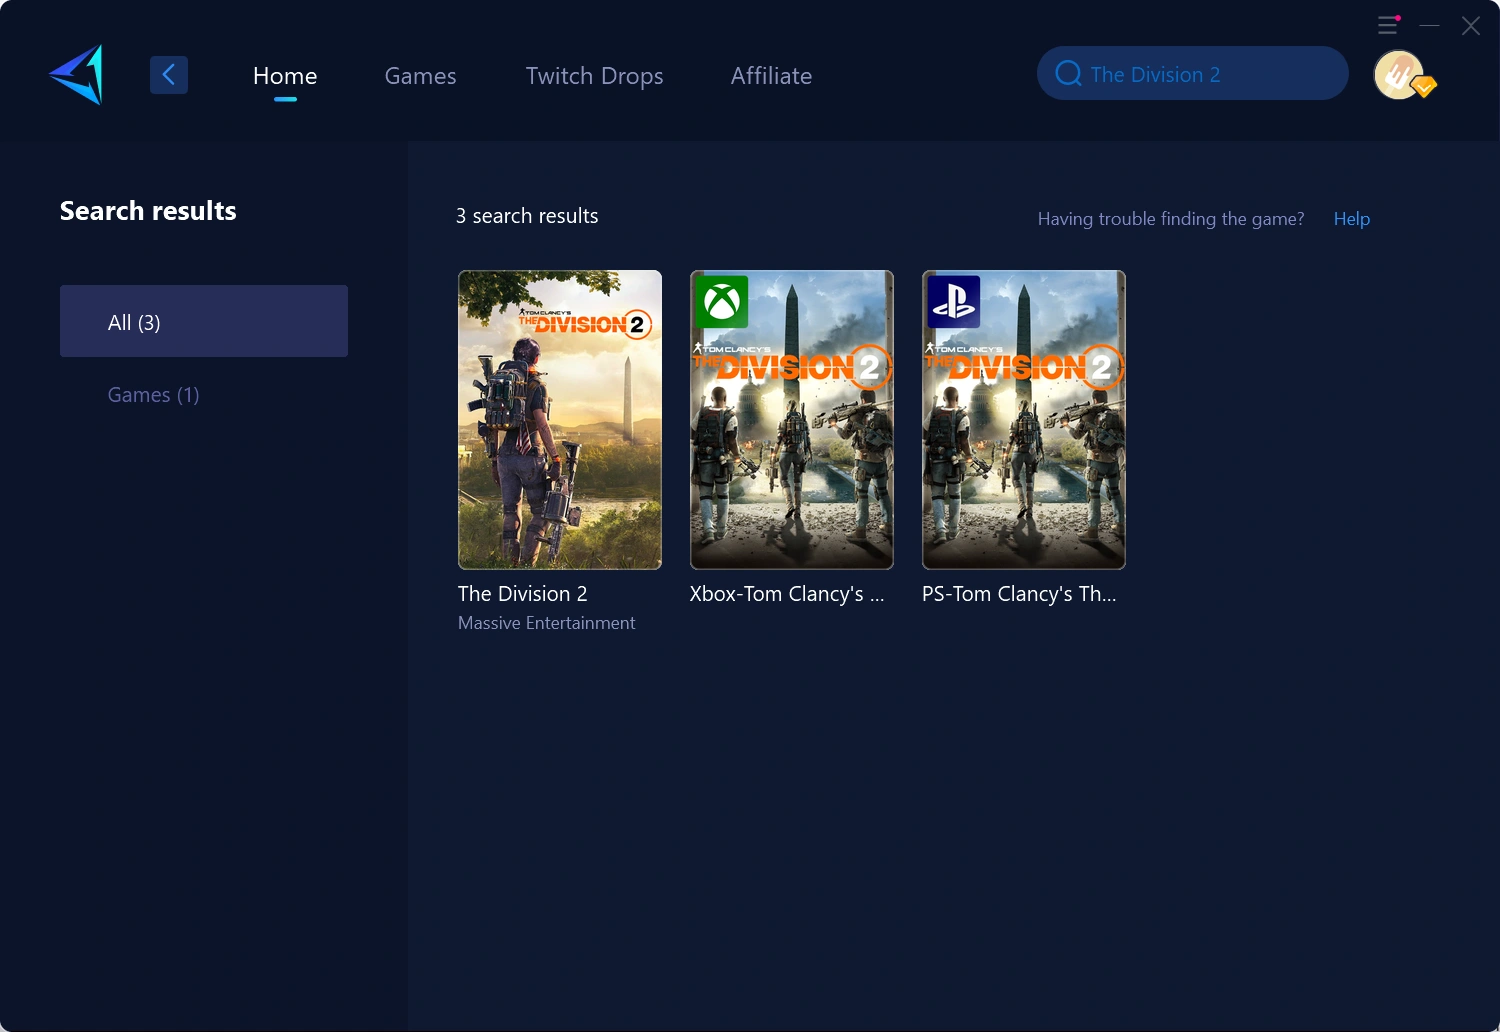Image resolution: width=1500 pixels, height=1032 pixels.
Task: Open The Division 2 by Massive Entertainment
Action: (559, 420)
